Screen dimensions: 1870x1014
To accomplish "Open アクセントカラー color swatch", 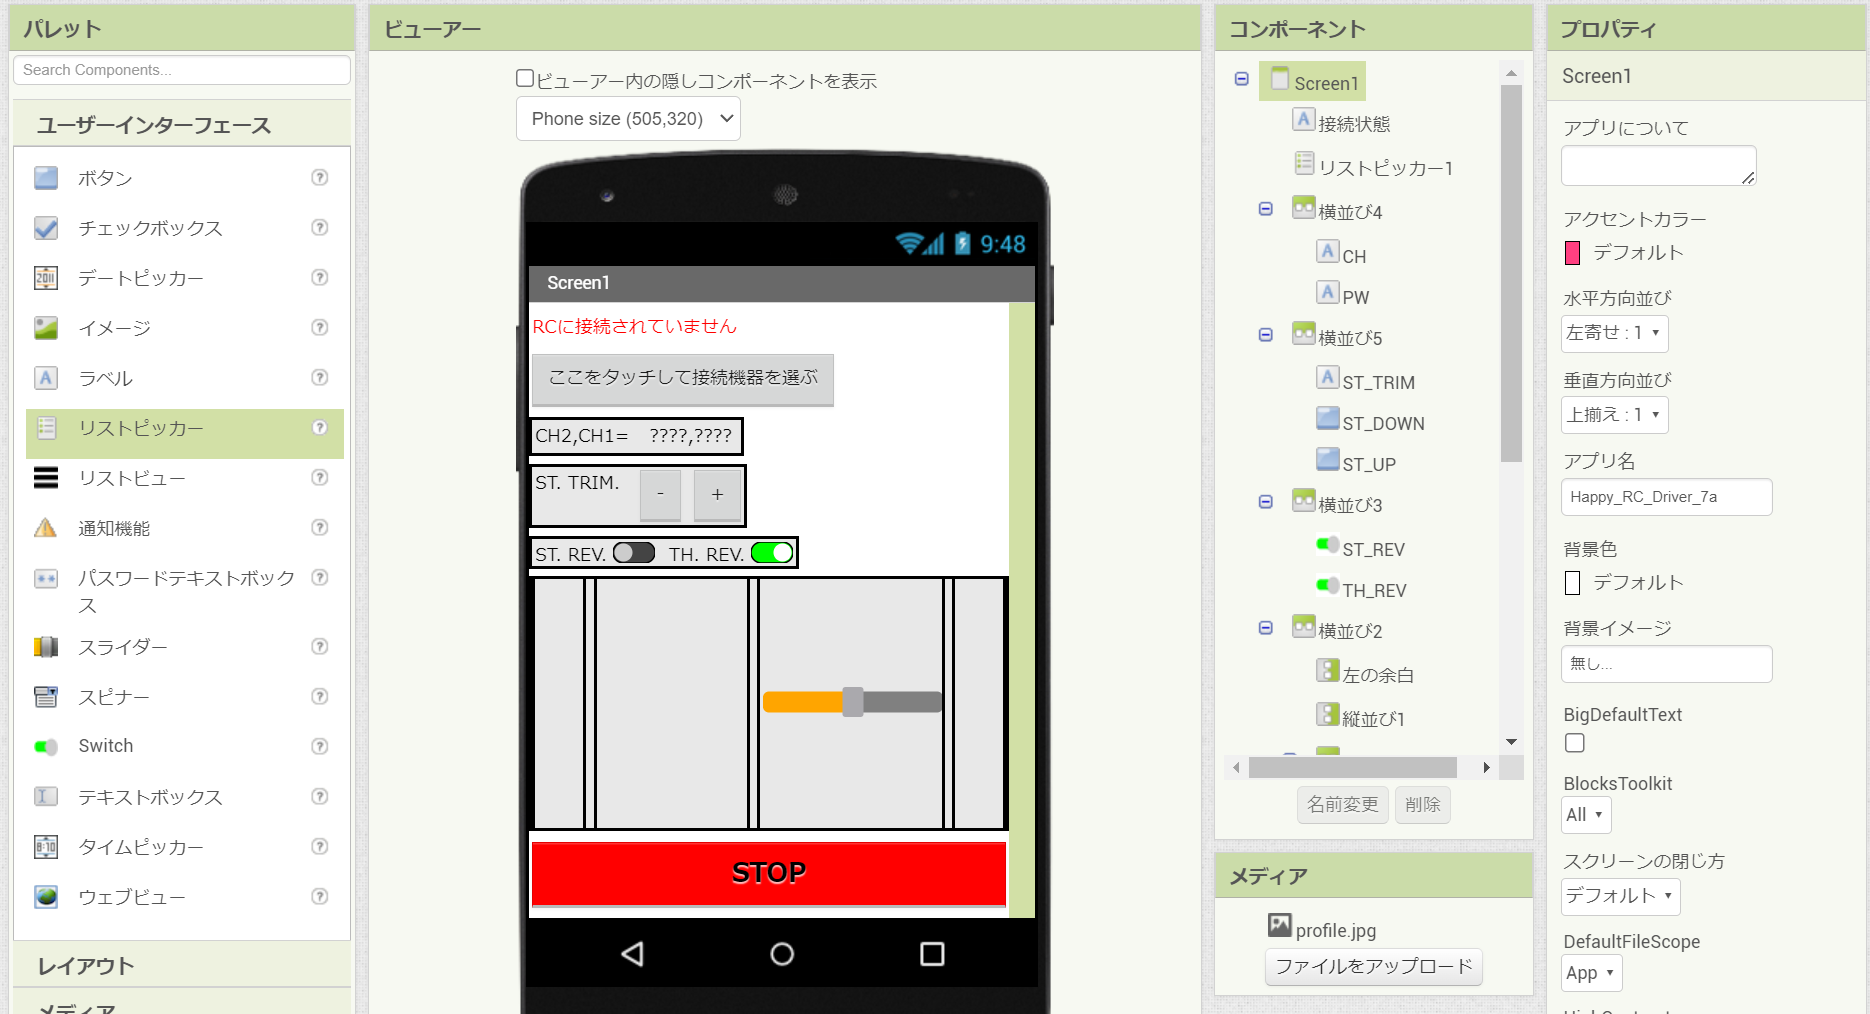I will tap(1572, 253).
